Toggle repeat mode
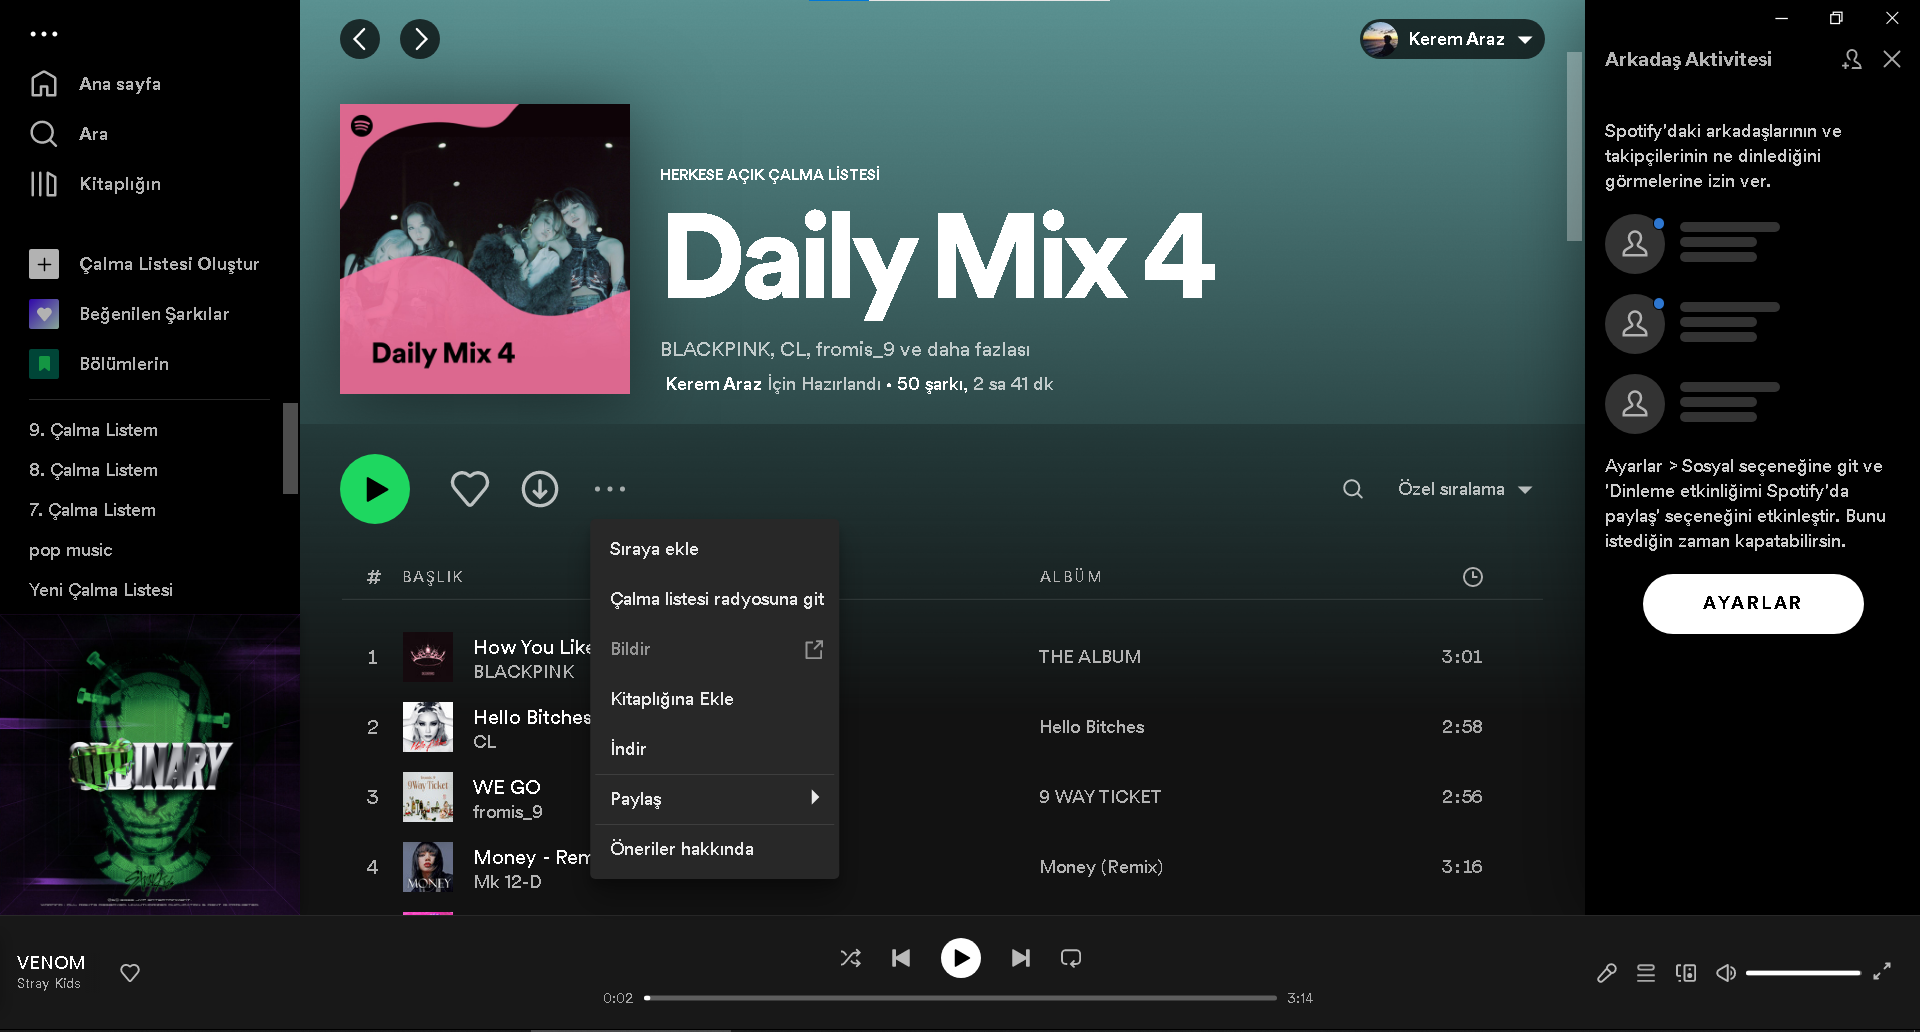This screenshot has height=1032, width=1920. click(1071, 958)
